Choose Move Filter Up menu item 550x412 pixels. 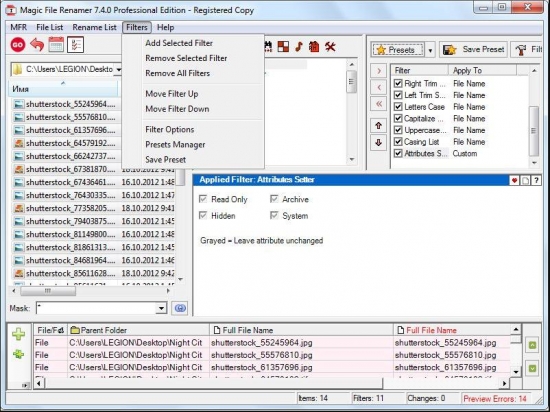click(x=172, y=94)
